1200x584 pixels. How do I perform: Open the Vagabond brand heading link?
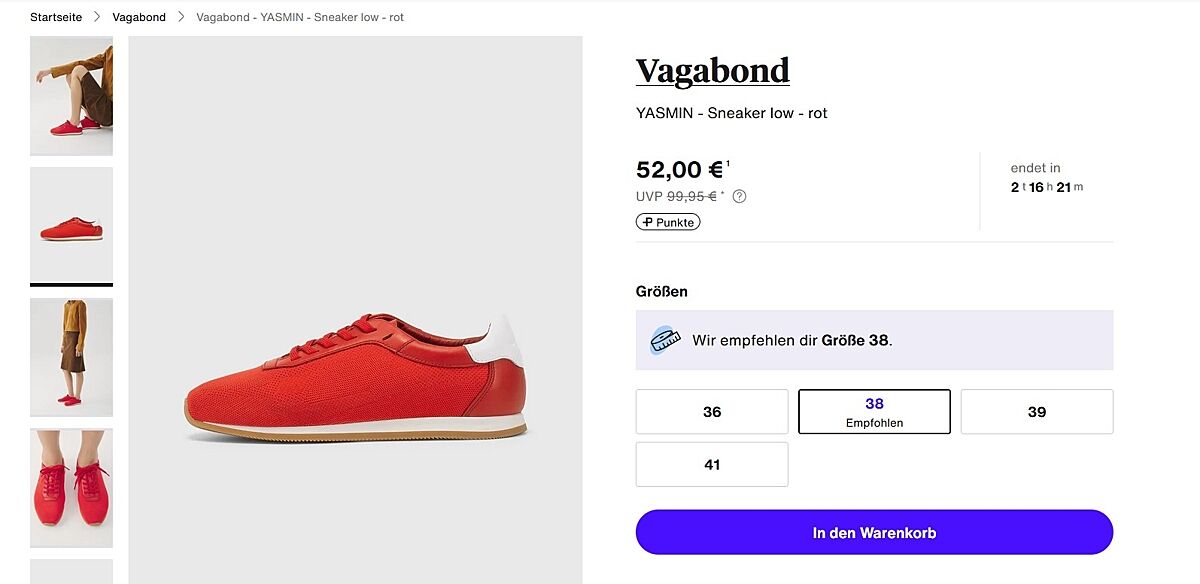pos(712,71)
